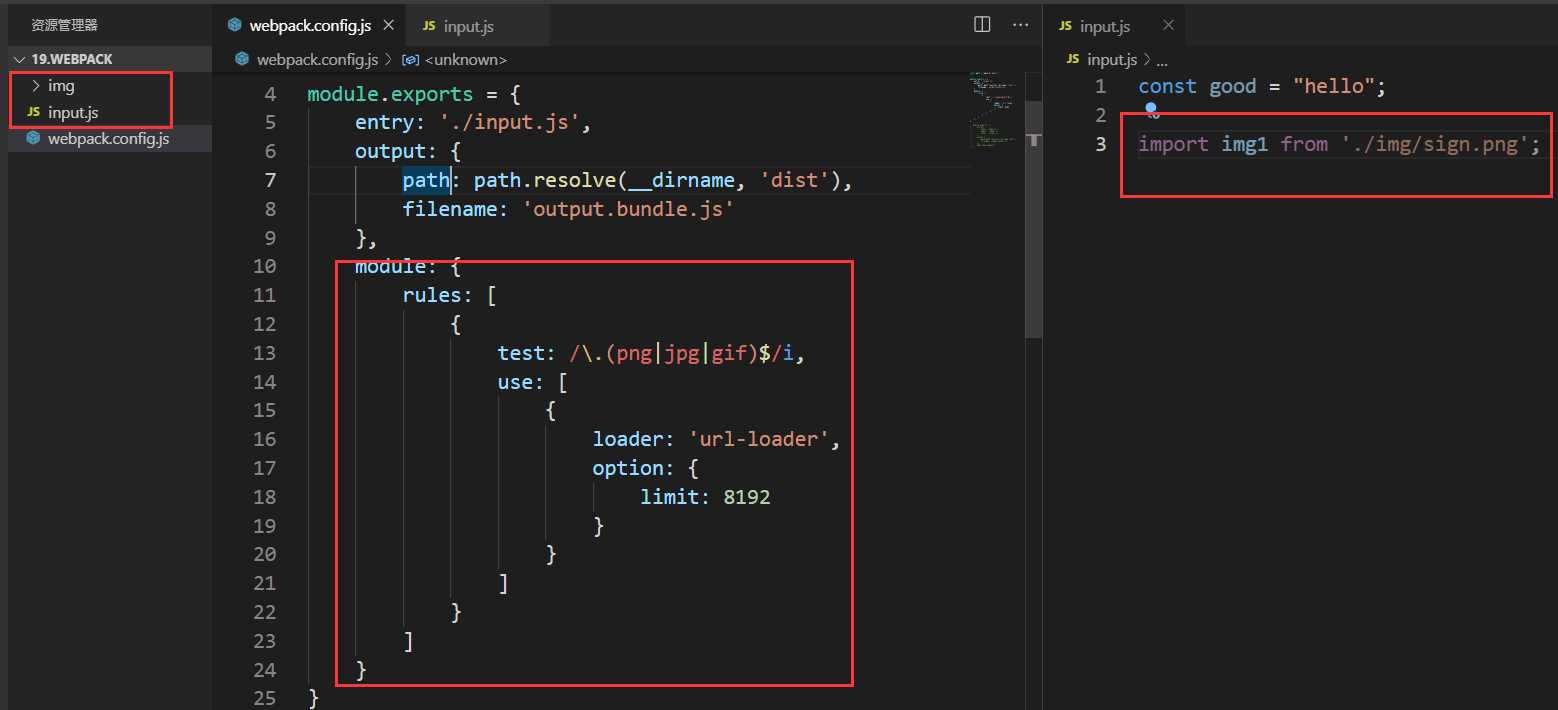This screenshot has height=710, width=1558.
Task: Click the minimap in the left editor
Action: tap(992, 110)
